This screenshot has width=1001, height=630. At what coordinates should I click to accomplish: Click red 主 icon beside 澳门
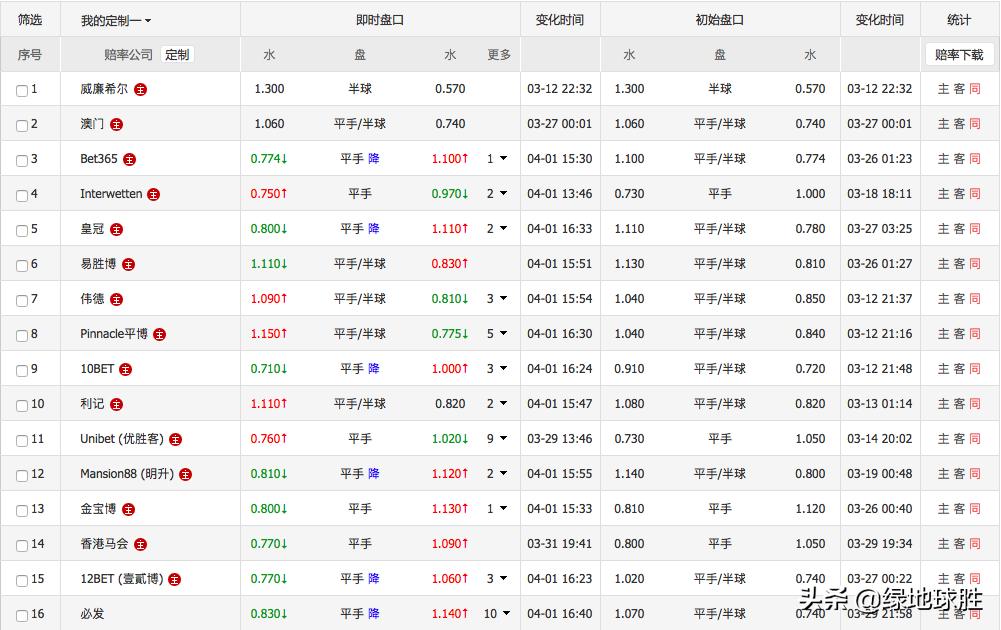pyautogui.click(x=116, y=125)
